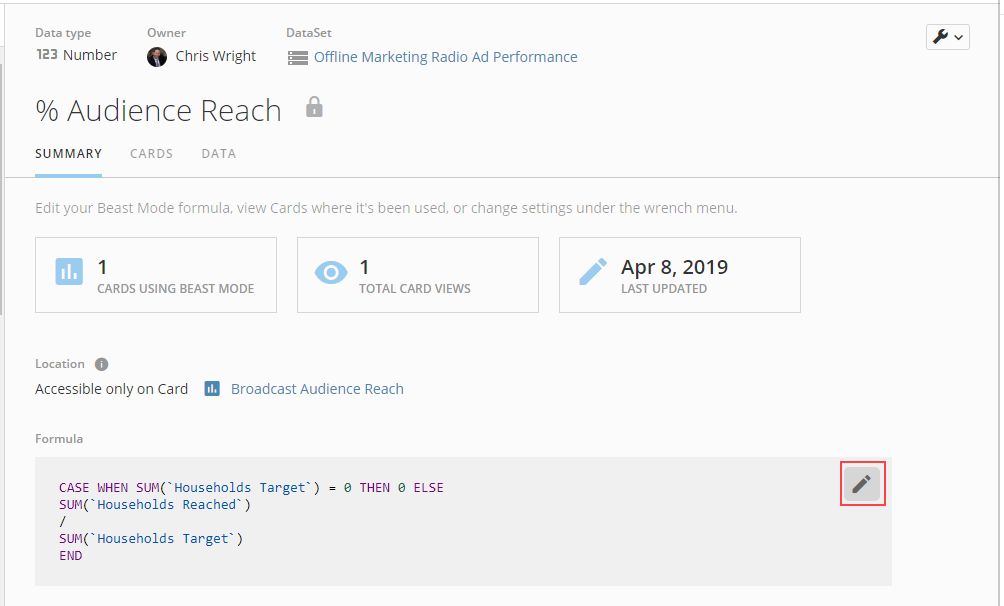Open Offline Marketing Radio Ad Performance dataset
The width and height of the screenshot is (1004, 606).
pyautogui.click(x=445, y=57)
